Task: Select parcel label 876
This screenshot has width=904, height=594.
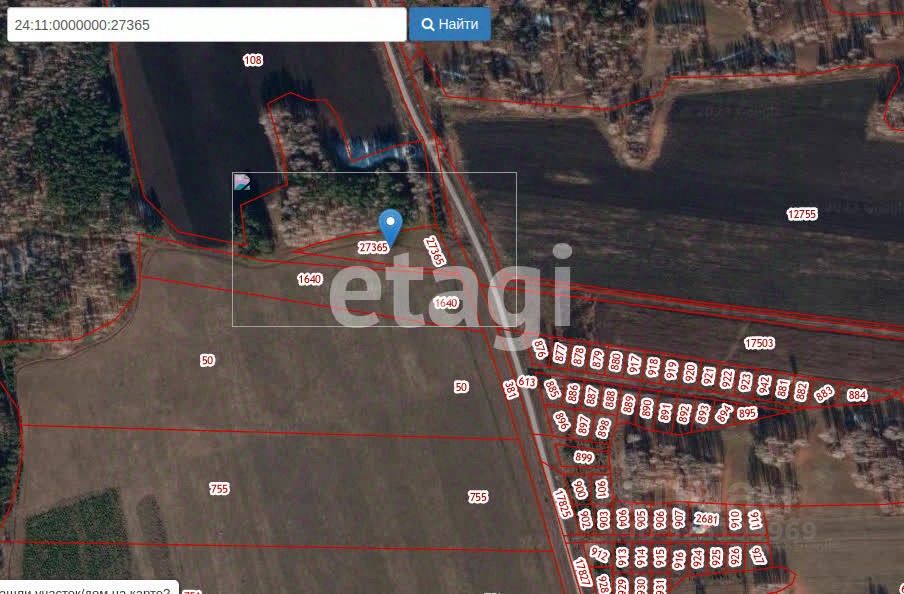Action: tap(540, 349)
